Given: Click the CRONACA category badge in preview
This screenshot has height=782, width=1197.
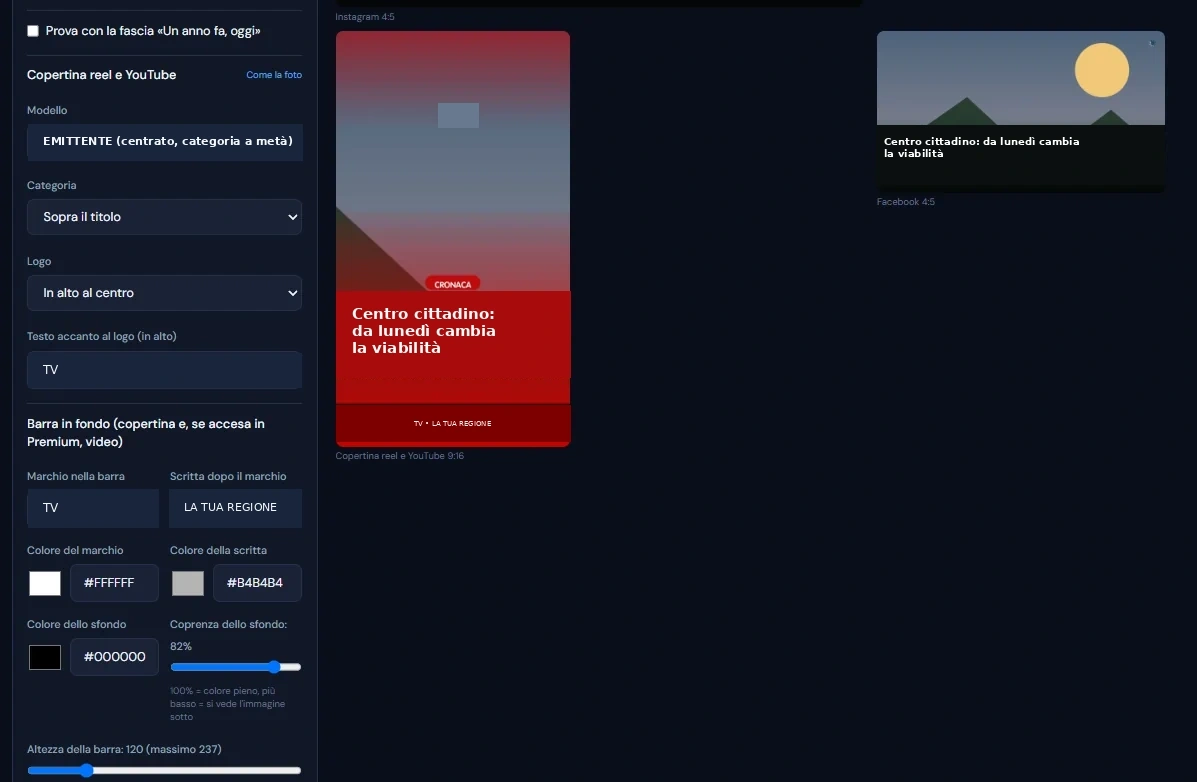Looking at the screenshot, I should tap(453, 284).
